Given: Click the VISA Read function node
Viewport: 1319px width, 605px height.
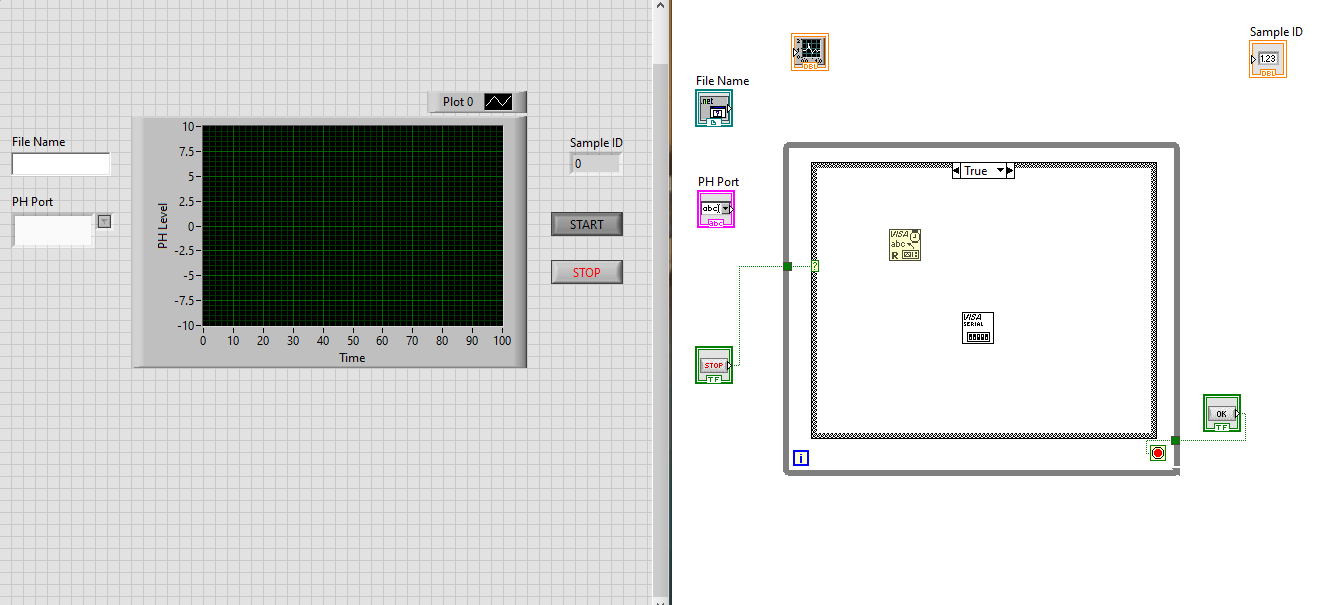Looking at the screenshot, I should (905, 245).
